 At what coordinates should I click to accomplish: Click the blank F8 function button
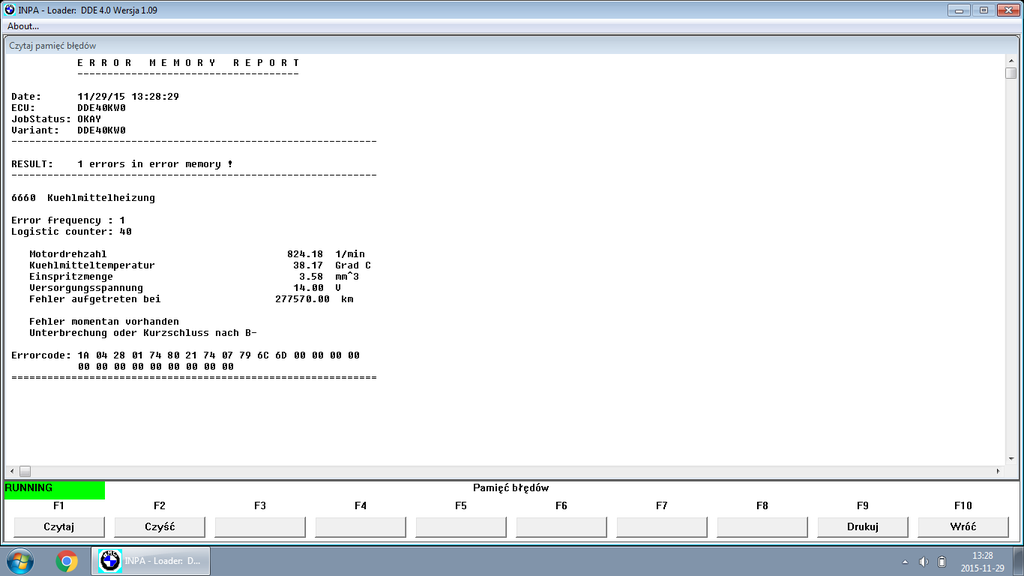tap(762, 526)
